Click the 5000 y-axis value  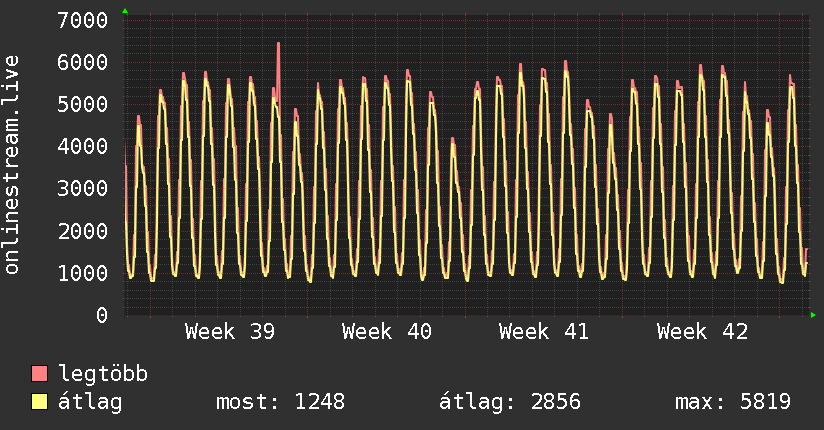[x=83, y=105]
